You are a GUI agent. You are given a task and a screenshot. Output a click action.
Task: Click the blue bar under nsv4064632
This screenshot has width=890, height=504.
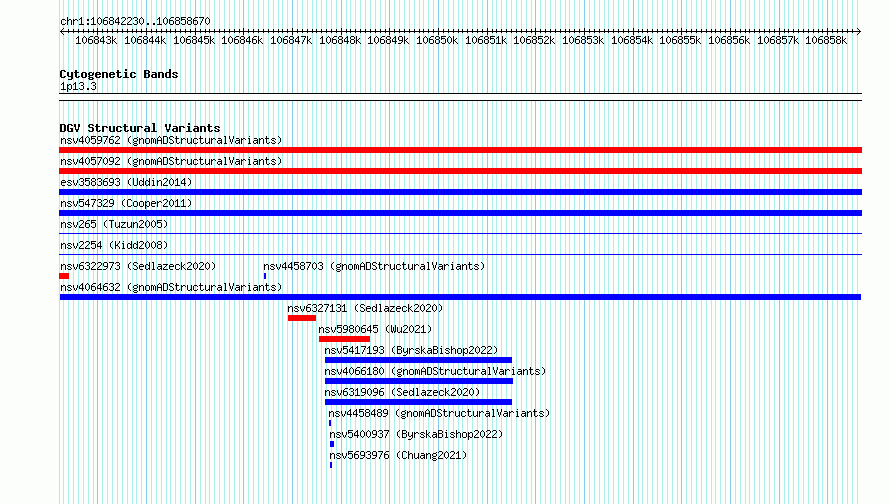460,297
